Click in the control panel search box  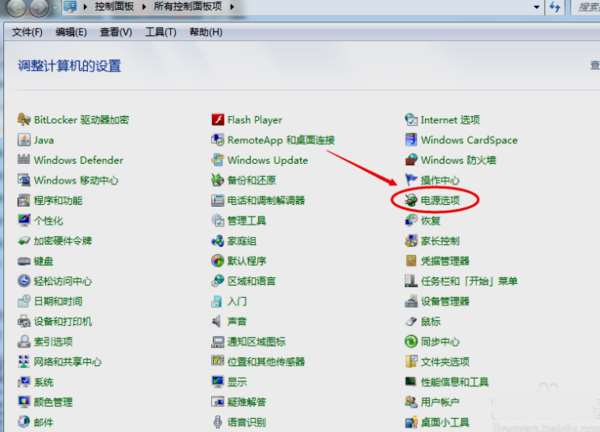point(586,7)
